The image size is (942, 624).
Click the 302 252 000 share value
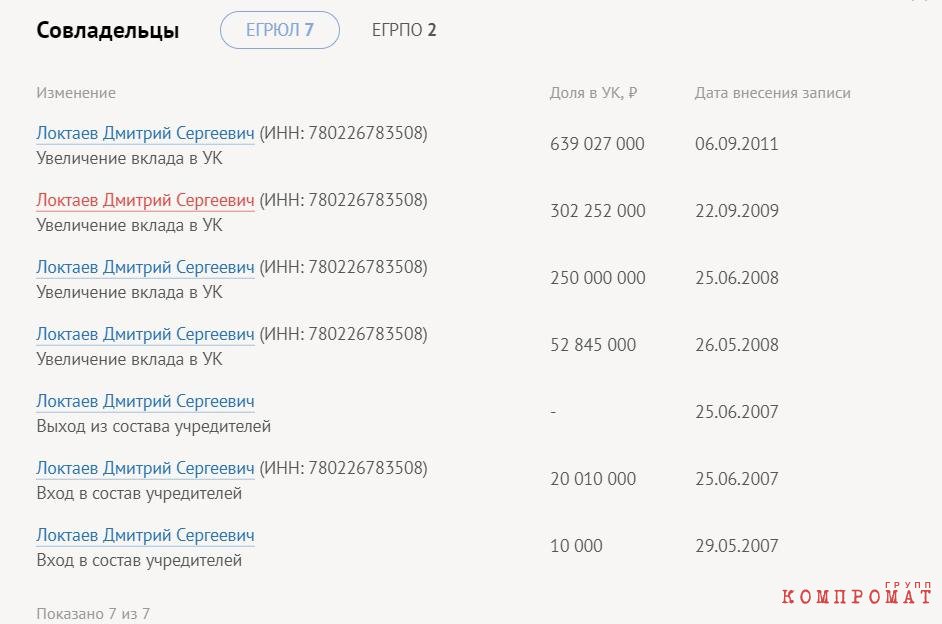598,211
